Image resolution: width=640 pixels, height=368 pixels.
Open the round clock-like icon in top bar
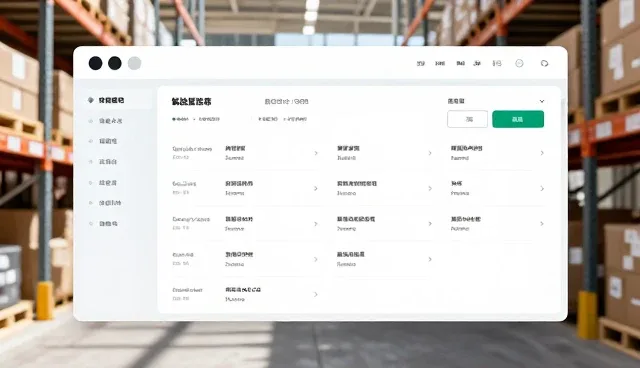519,63
